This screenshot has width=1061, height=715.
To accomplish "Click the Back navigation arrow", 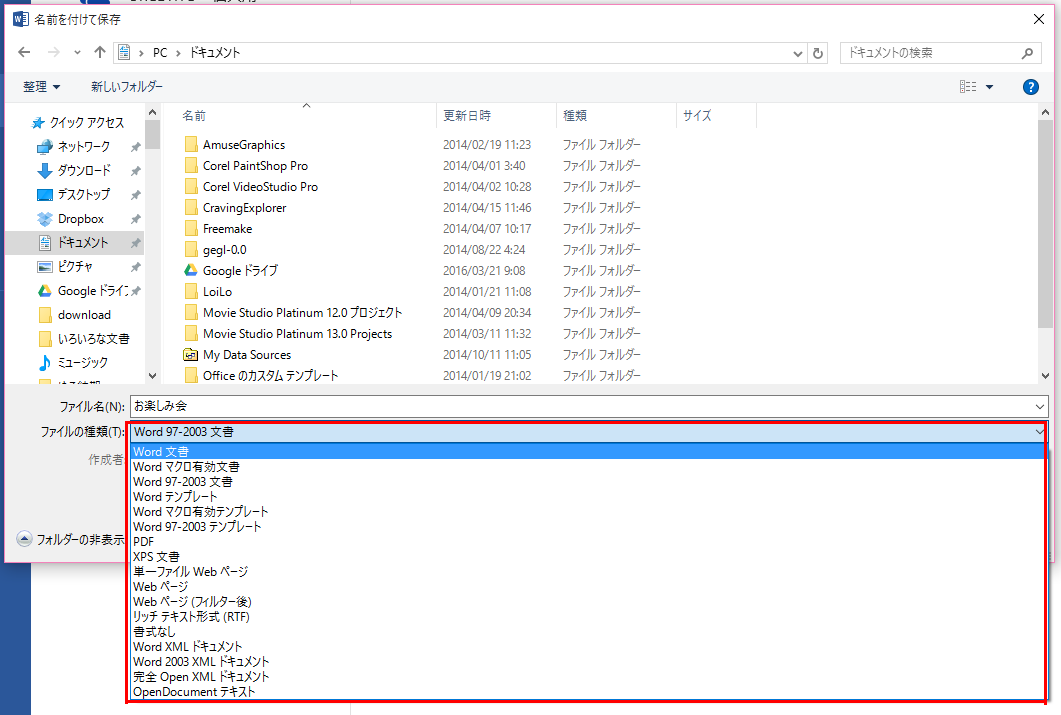I will point(25,53).
